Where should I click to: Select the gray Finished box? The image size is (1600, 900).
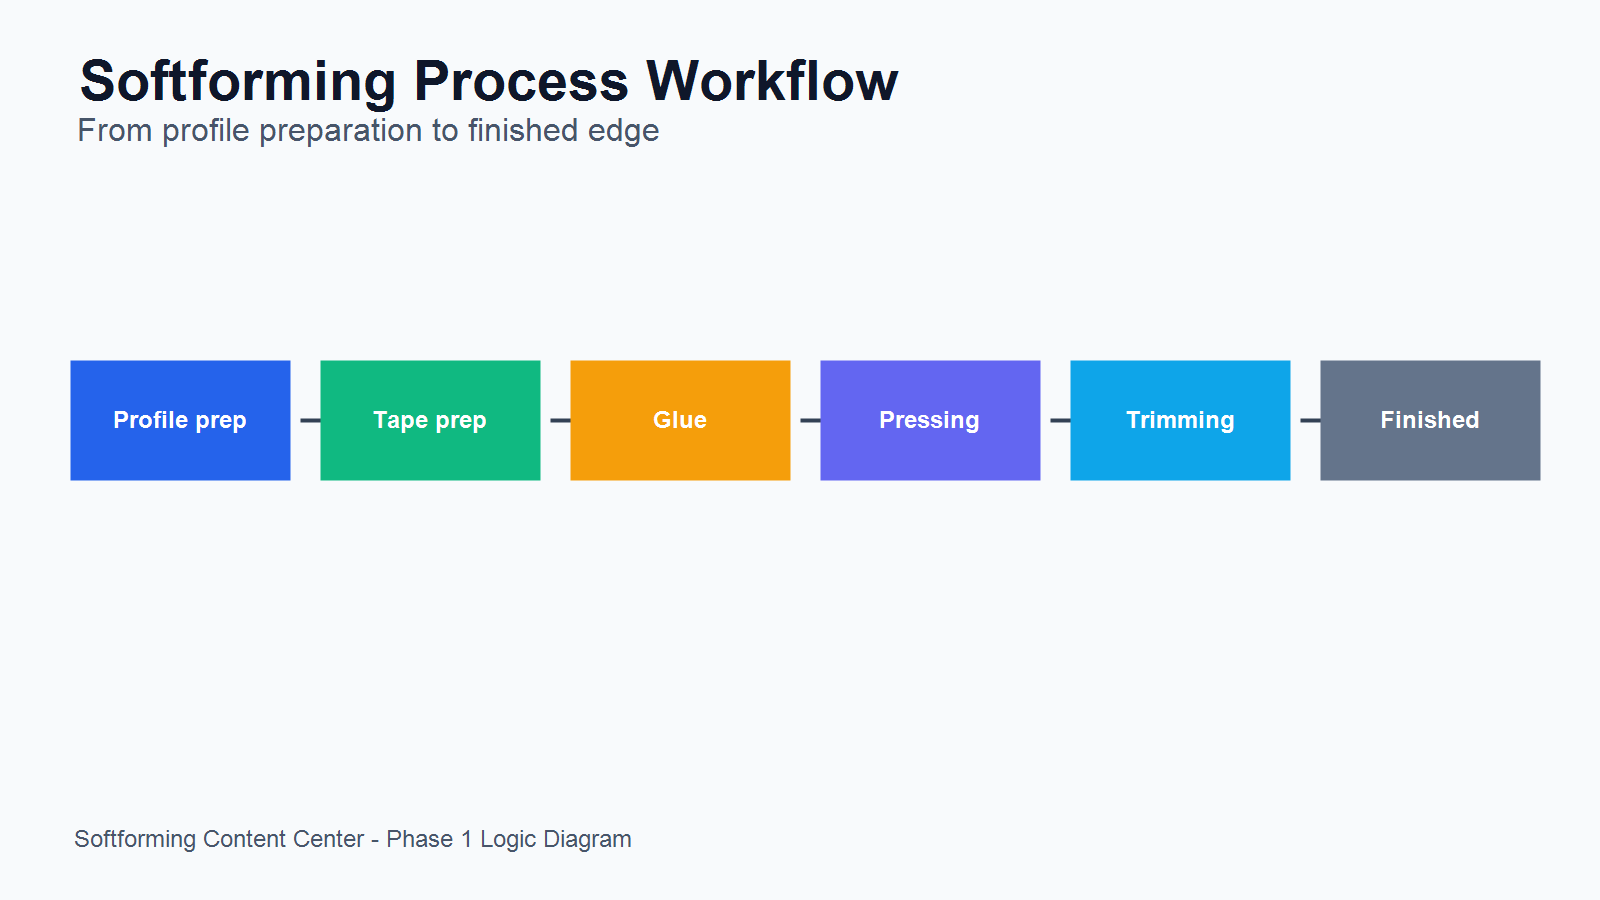coord(1430,420)
